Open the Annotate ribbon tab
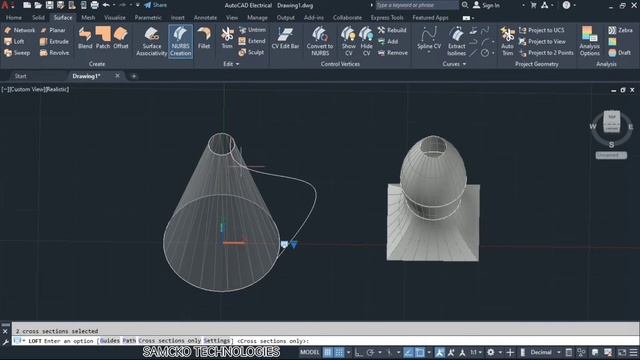640x360 pixels. (205, 18)
